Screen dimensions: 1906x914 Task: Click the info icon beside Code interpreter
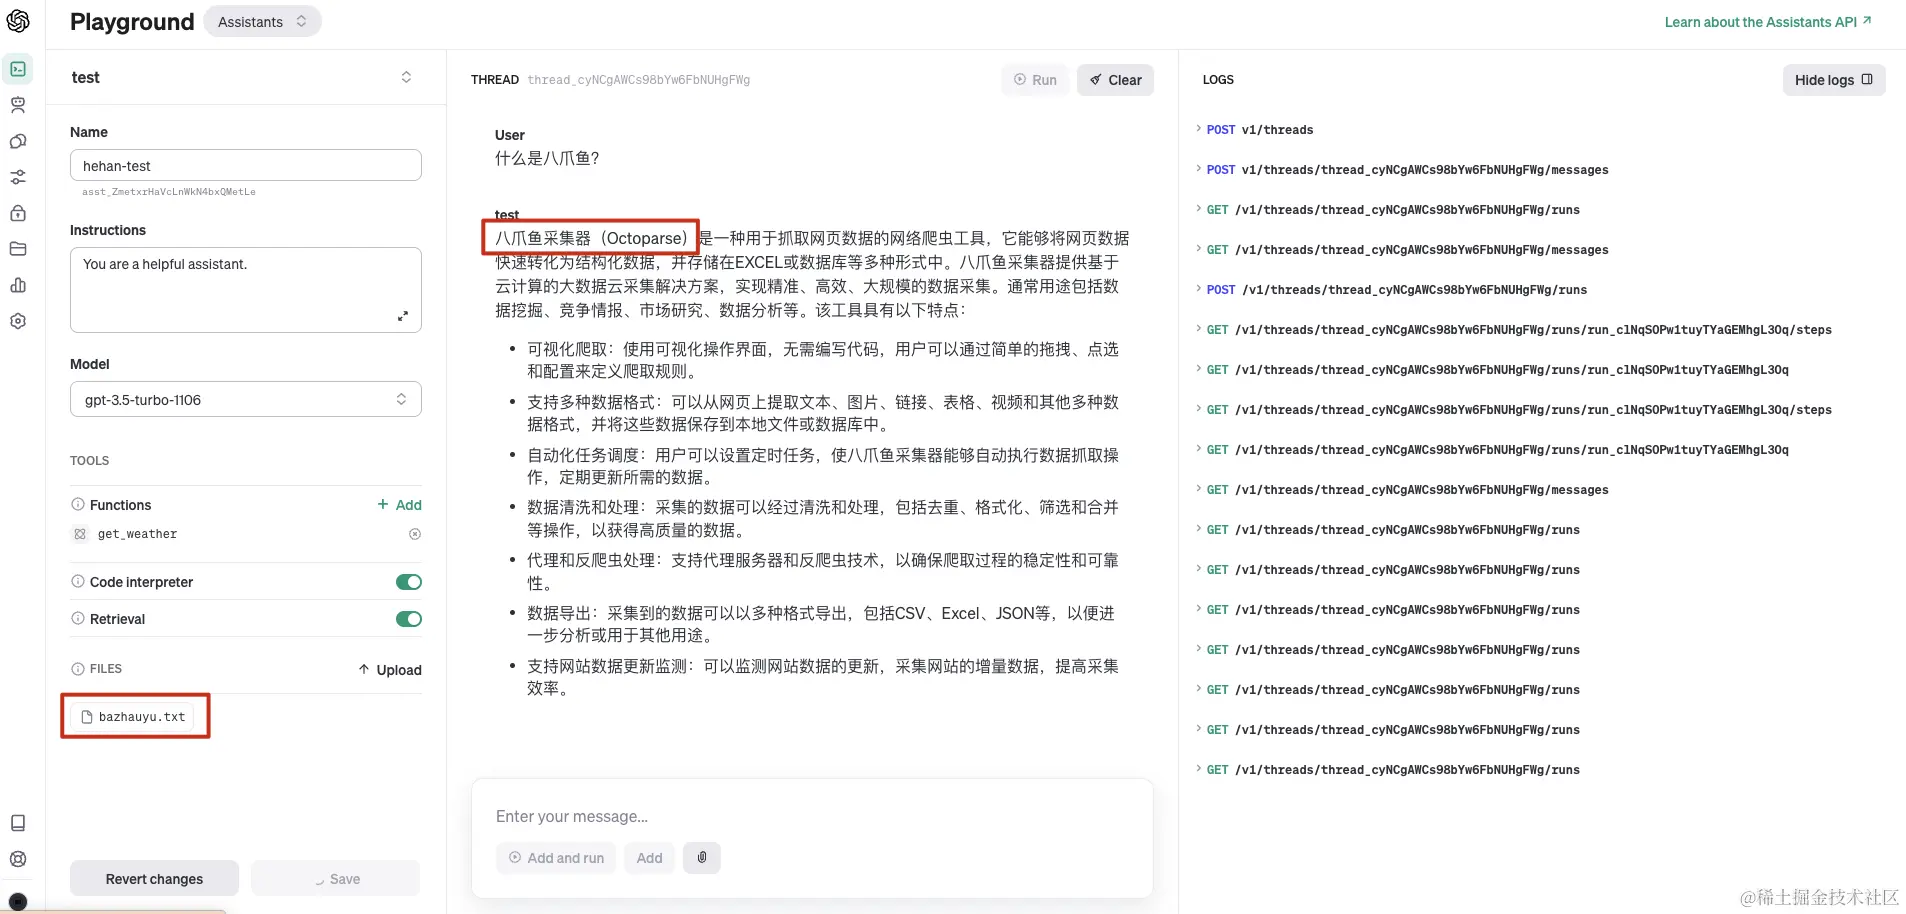click(78, 581)
